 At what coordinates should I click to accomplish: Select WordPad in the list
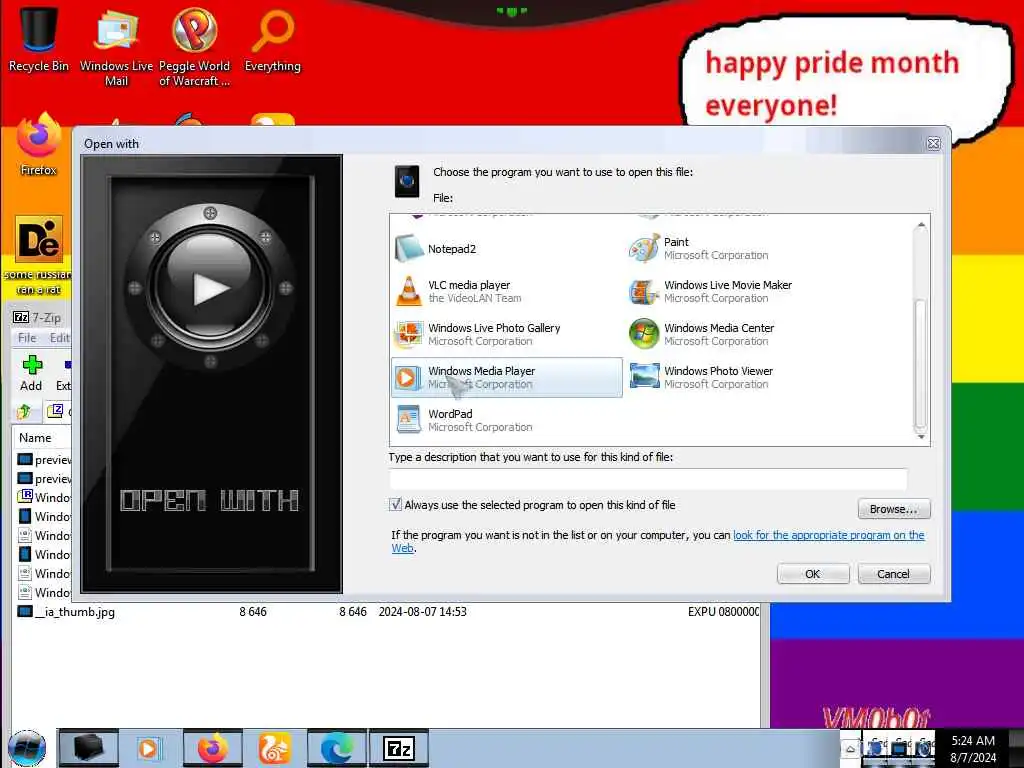(507, 420)
